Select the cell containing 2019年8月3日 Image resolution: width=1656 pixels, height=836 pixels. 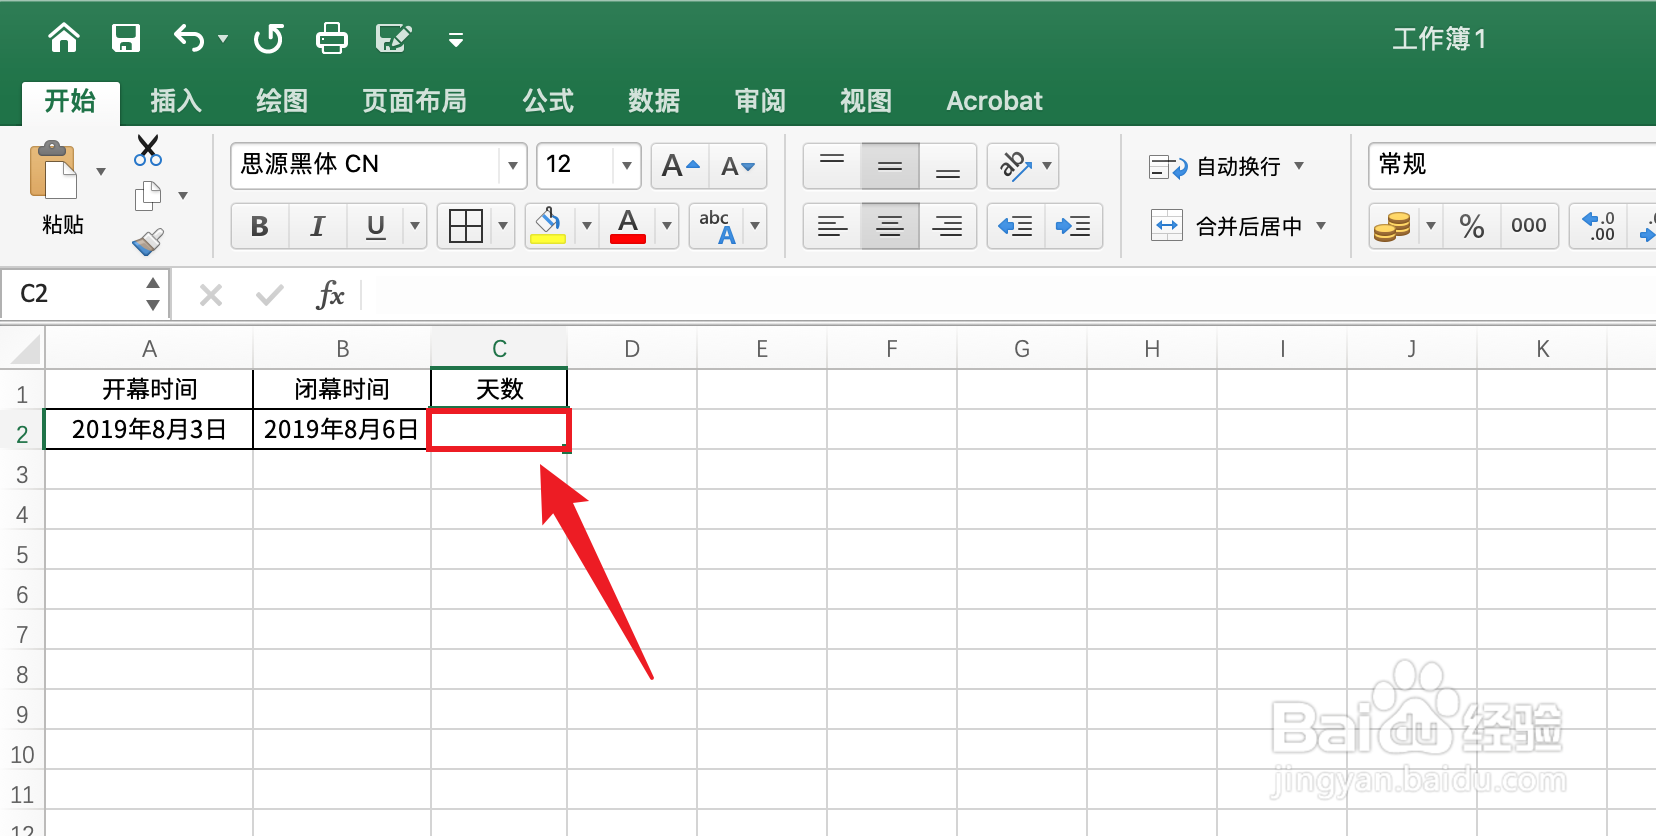click(149, 430)
